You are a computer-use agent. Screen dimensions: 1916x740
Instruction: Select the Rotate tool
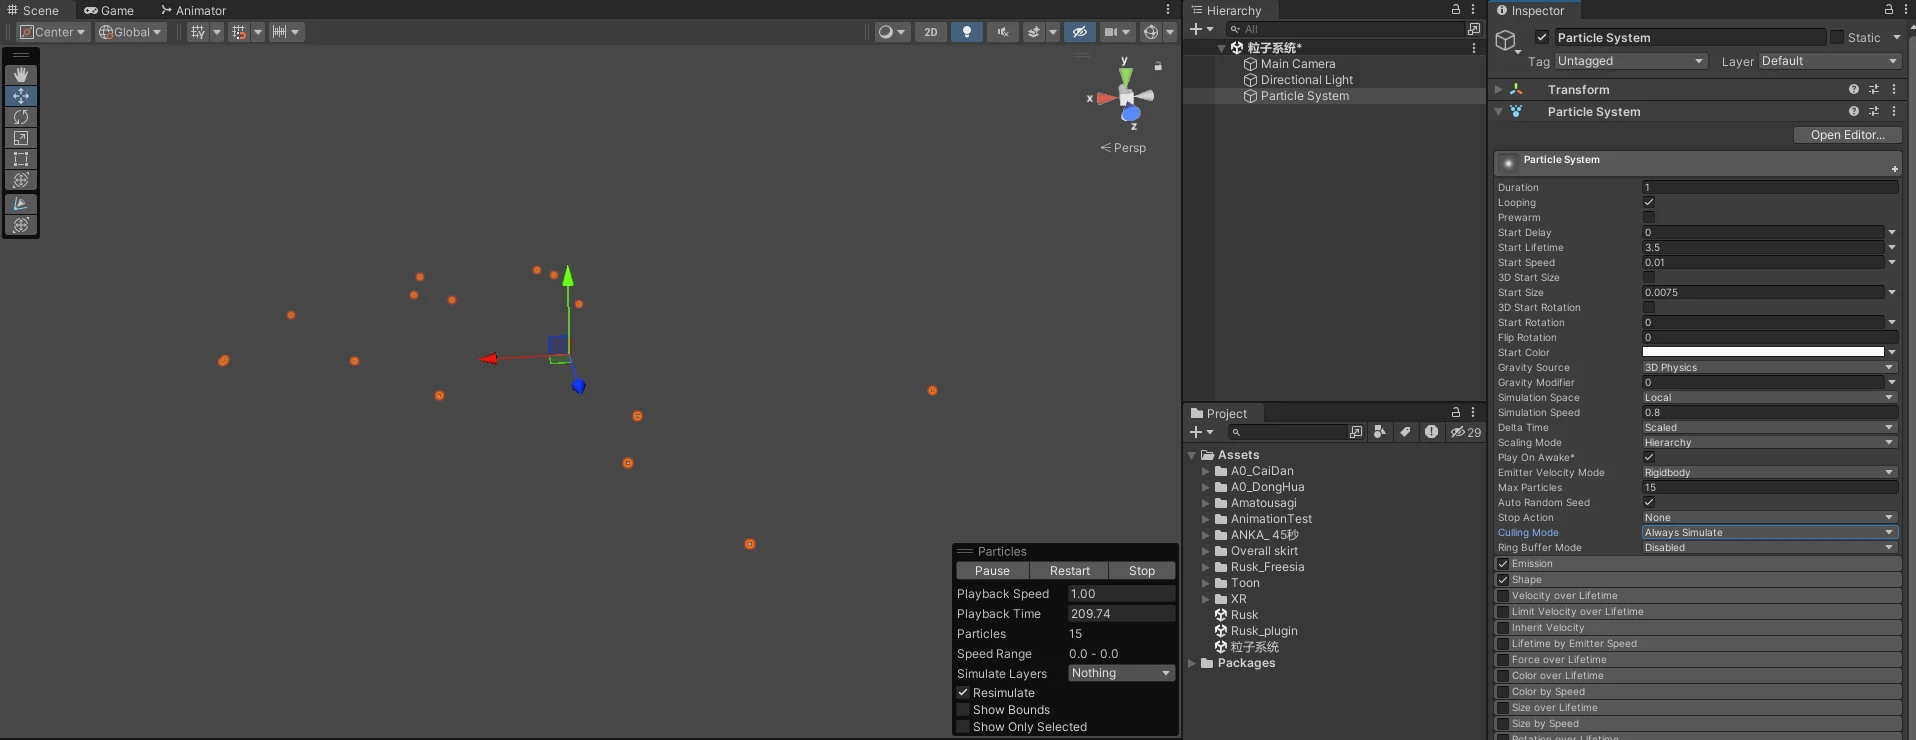coord(21,117)
